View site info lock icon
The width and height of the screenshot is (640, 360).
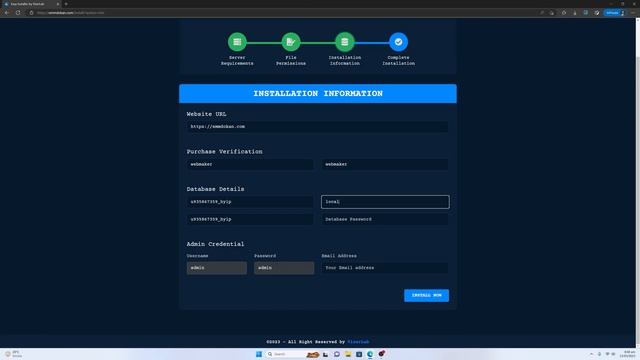coord(31,13)
